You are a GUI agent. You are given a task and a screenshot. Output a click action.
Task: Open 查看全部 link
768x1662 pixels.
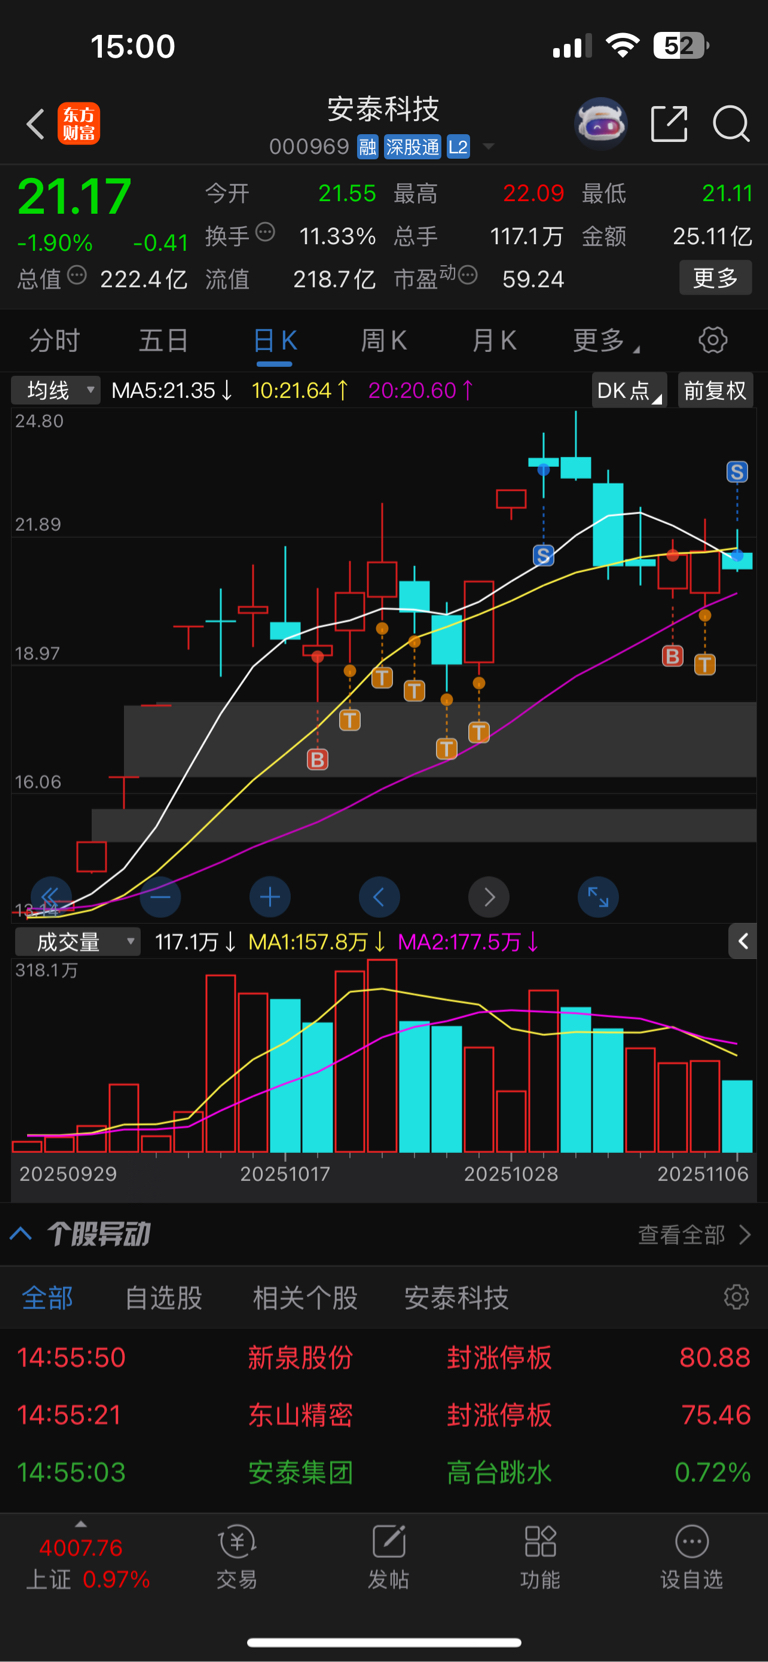pyautogui.click(x=694, y=1235)
